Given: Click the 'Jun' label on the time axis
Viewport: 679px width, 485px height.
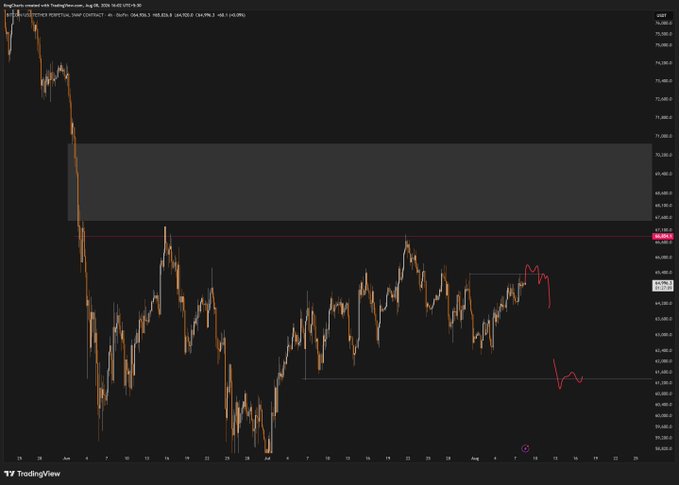Looking at the screenshot, I should pyautogui.click(x=66, y=458).
